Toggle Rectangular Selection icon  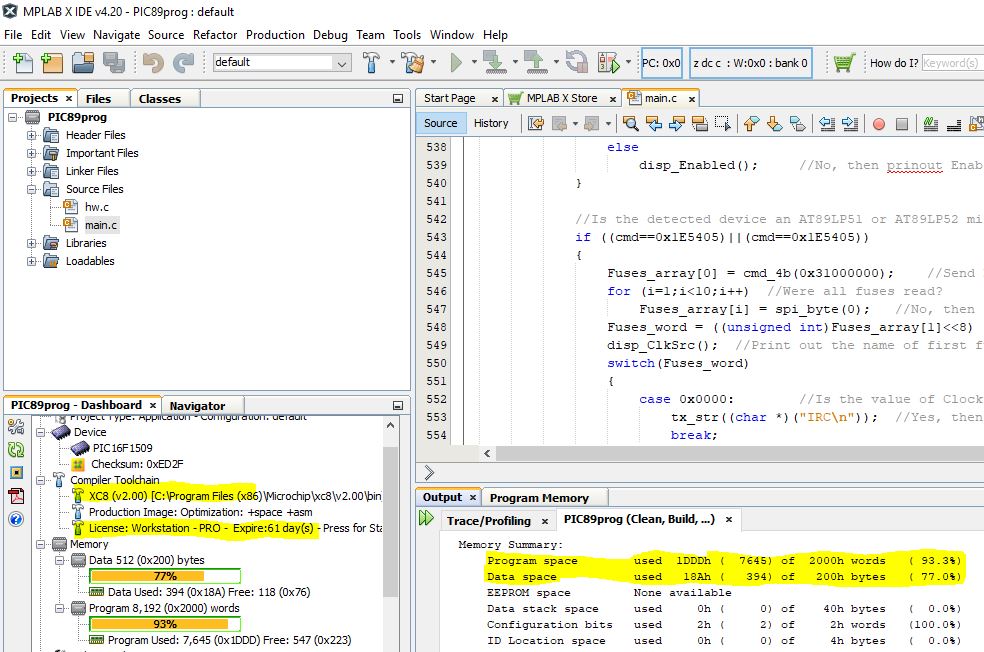tap(723, 124)
